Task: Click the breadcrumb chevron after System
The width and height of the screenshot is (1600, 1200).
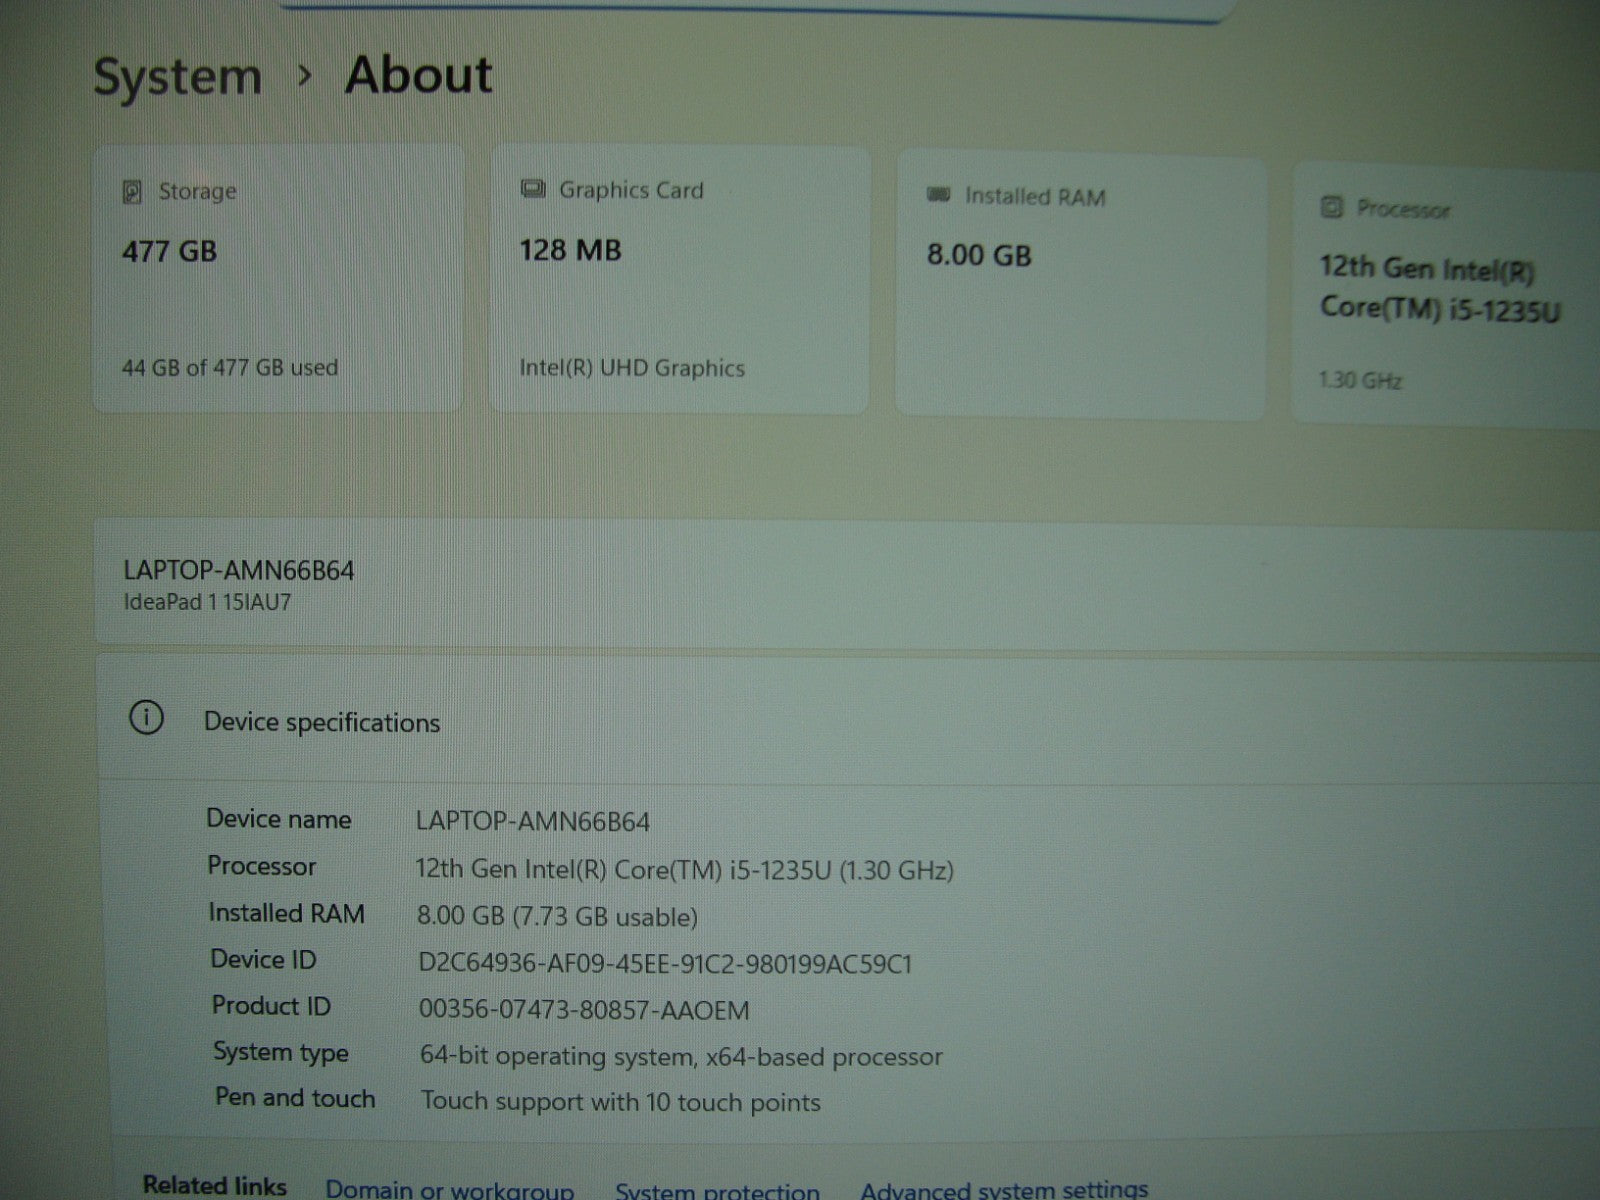Action: pyautogui.click(x=305, y=76)
